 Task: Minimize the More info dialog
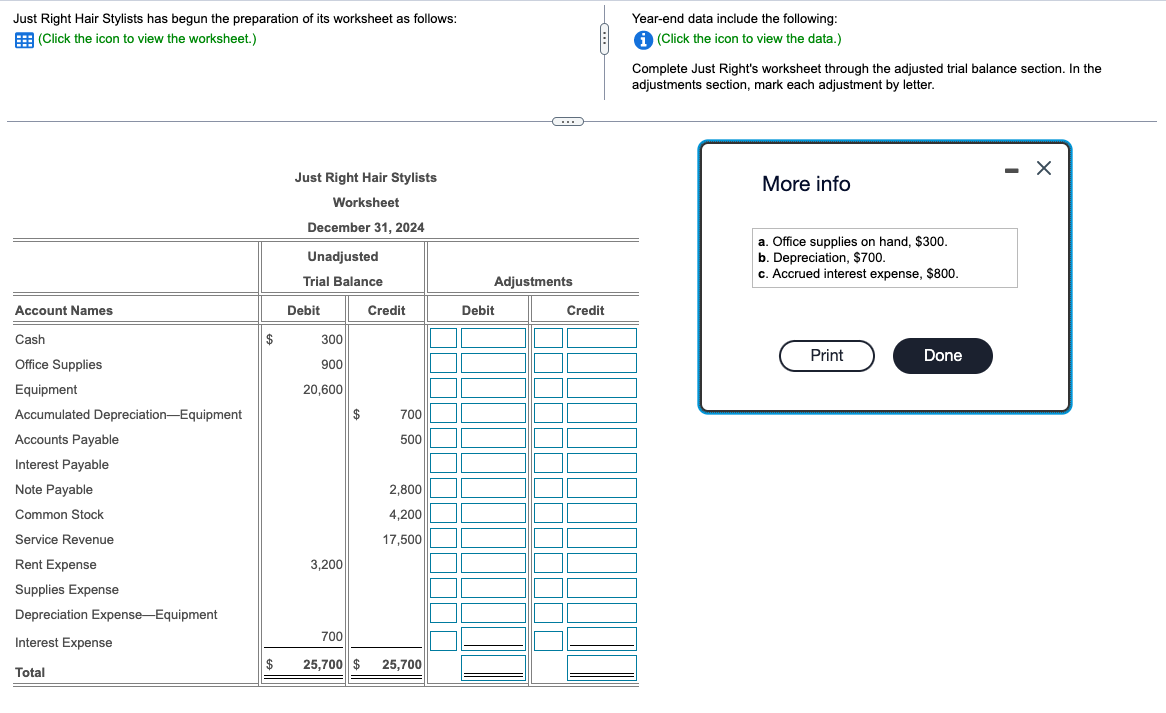1011,170
